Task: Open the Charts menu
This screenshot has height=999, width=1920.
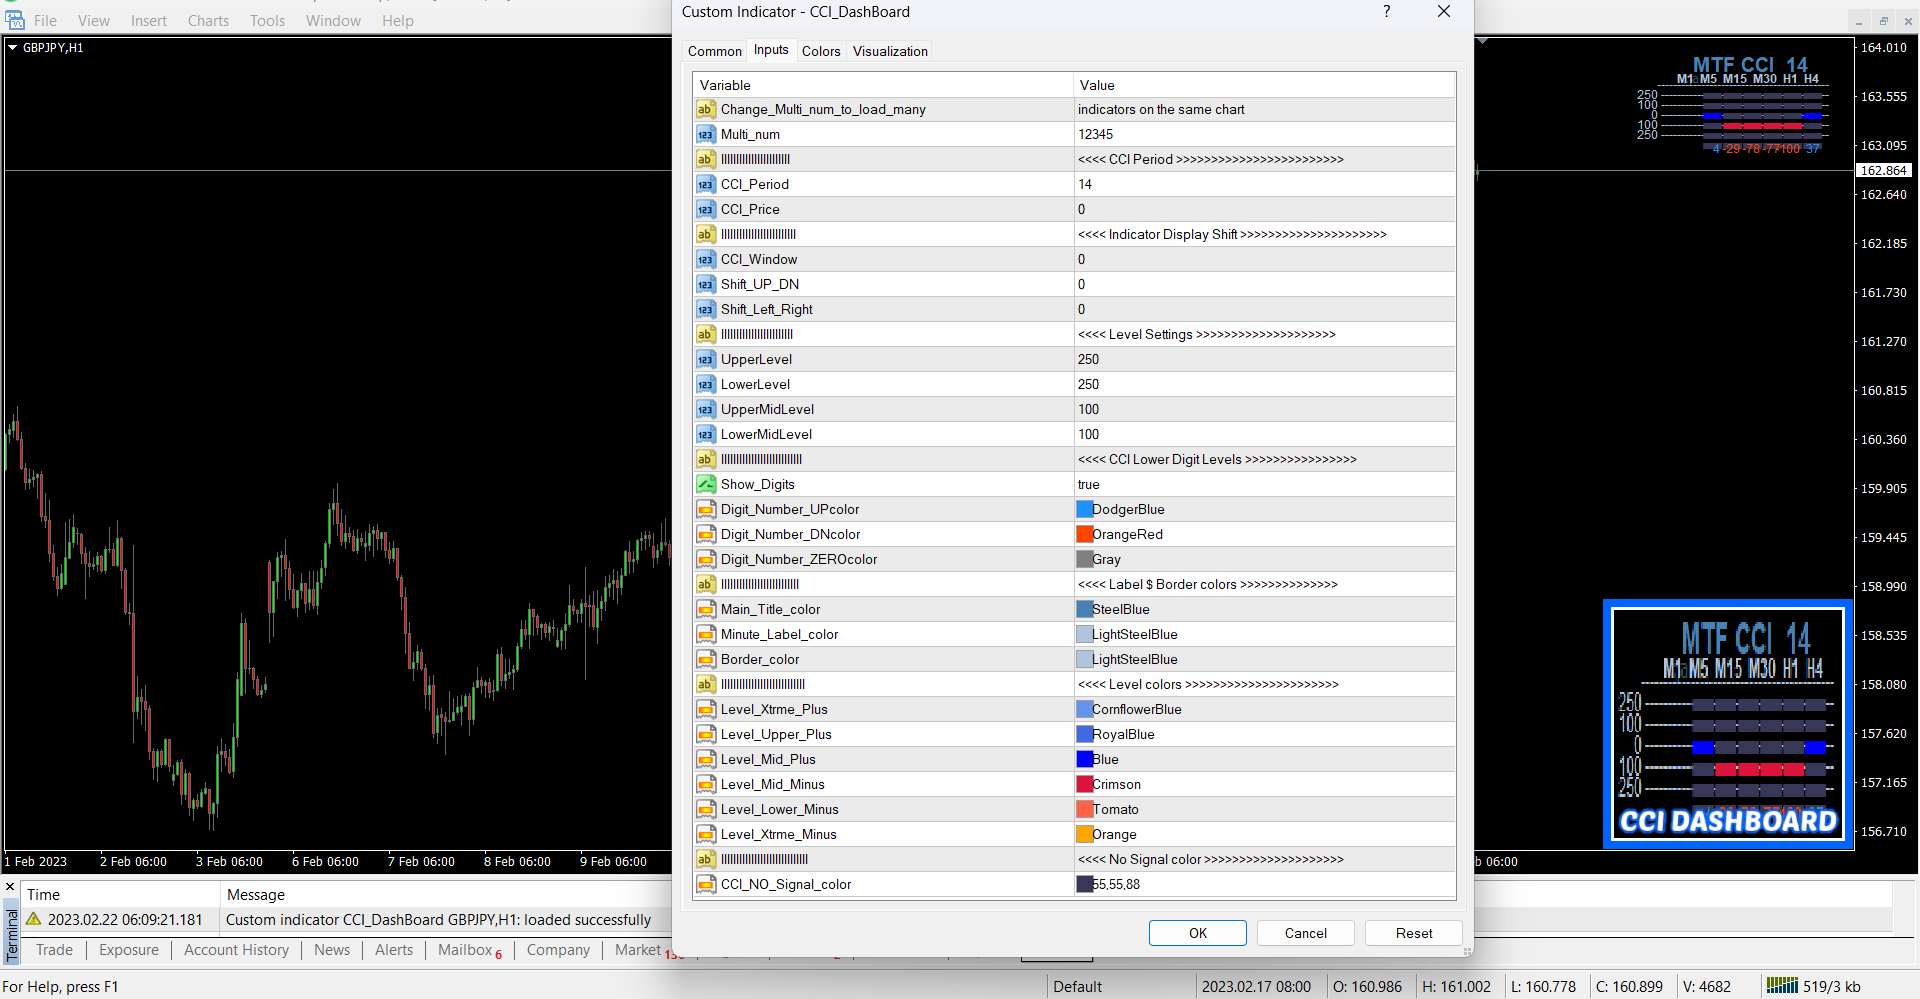Action: point(208,21)
